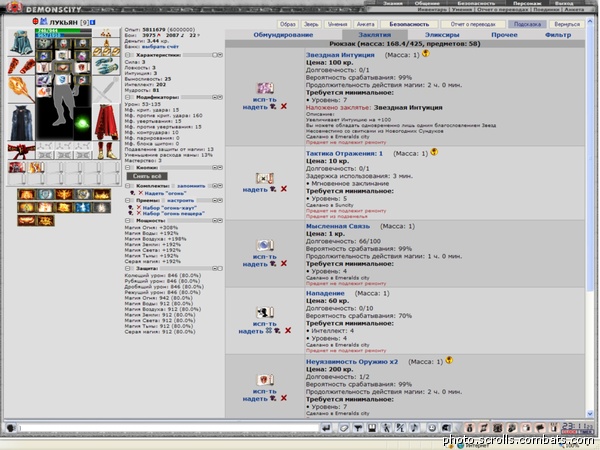Select the Заклятия tab

click(375, 35)
